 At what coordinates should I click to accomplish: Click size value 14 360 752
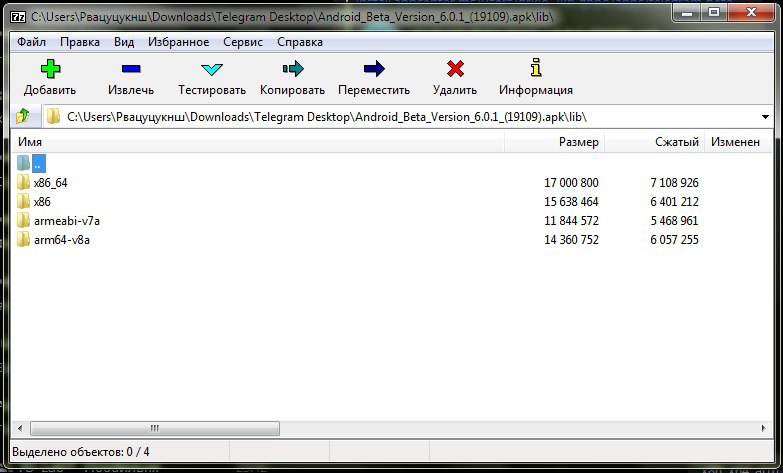[x=571, y=239]
